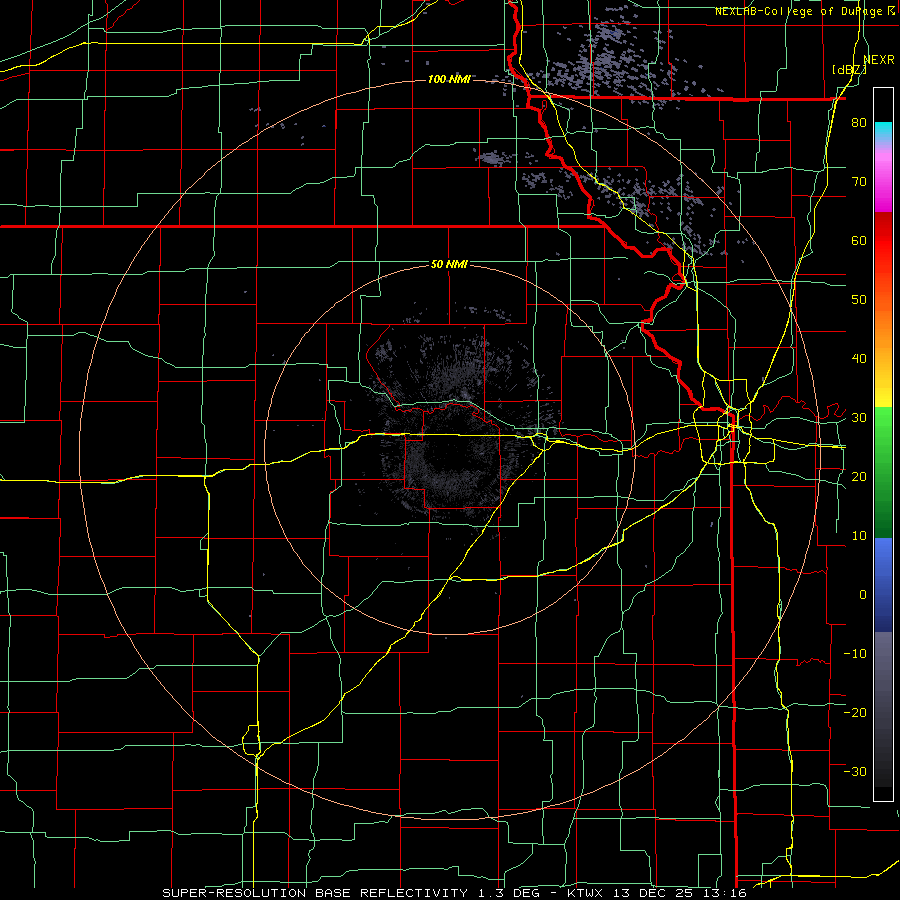The width and height of the screenshot is (900, 900).
Task: Click the [dBZ] legend unit label
Action: pos(849,70)
